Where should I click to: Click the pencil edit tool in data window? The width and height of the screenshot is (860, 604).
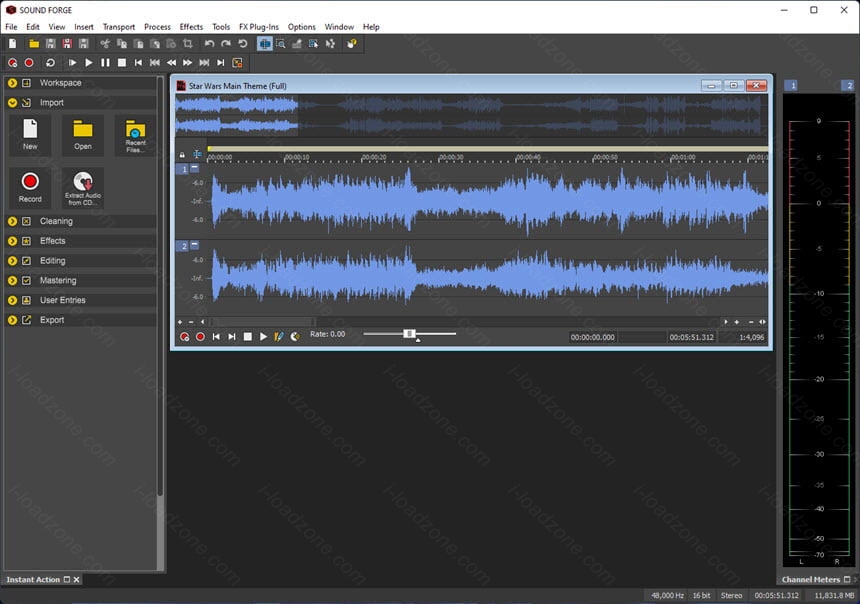click(x=279, y=336)
